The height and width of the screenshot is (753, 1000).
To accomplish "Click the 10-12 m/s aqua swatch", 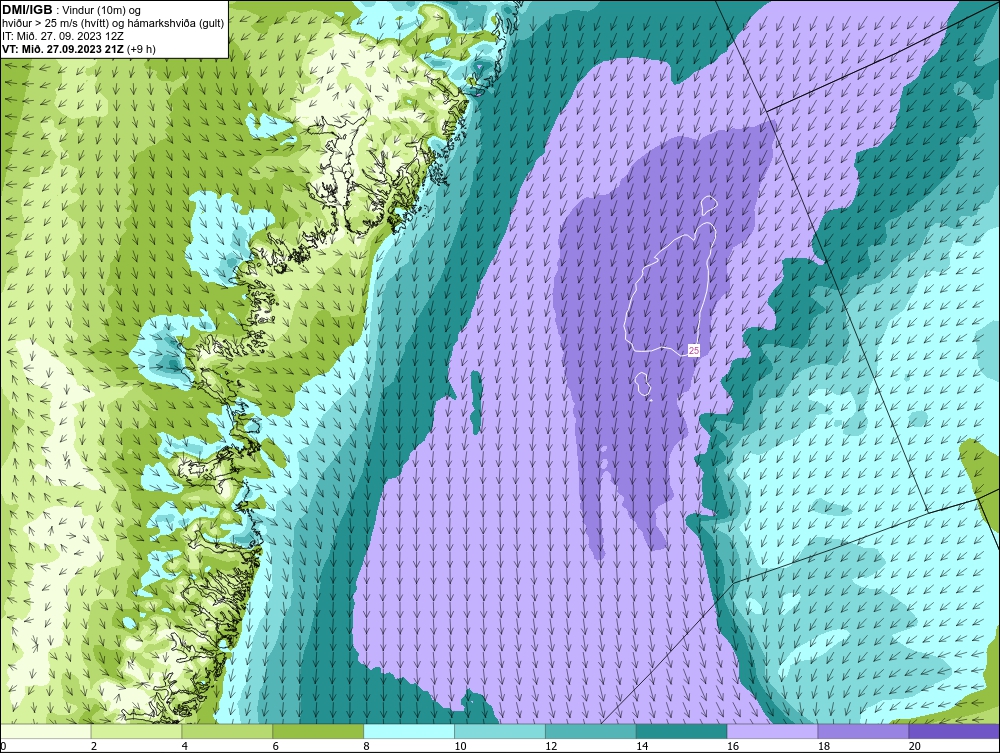I will tap(500, 731).
